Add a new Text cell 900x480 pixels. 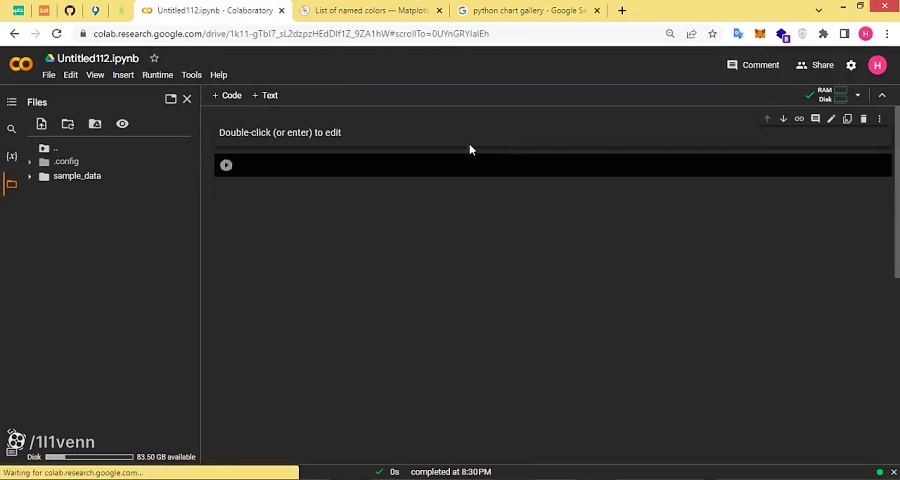265,95
